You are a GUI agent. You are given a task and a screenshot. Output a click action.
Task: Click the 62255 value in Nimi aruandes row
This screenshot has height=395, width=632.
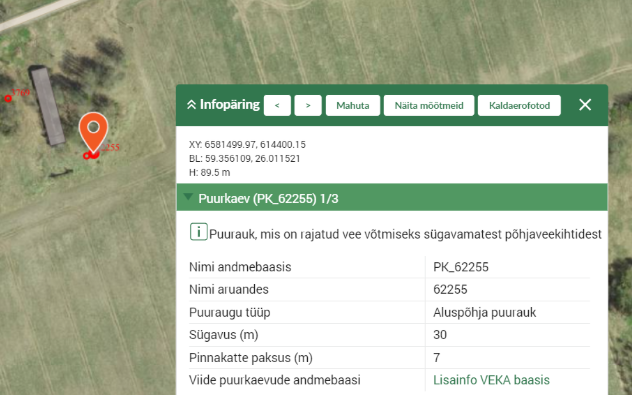point(450,289)
